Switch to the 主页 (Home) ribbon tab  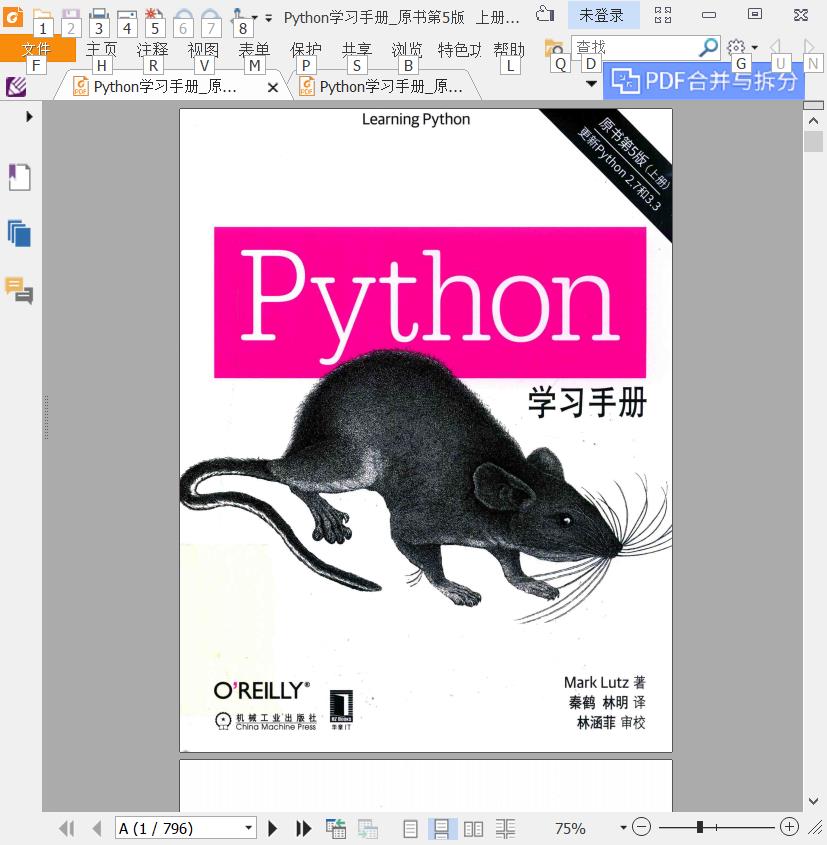pos(101,49)
